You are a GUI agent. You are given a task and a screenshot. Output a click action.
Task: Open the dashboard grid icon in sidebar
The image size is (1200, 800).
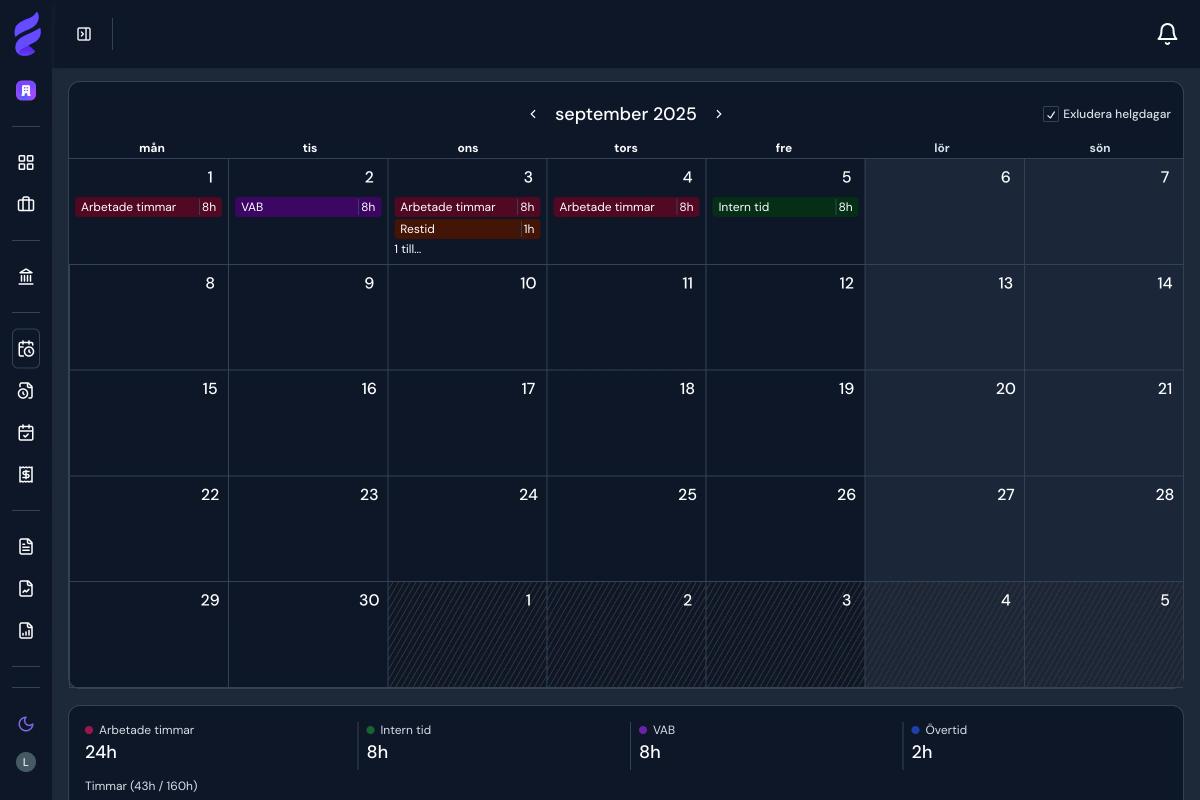[x=26, y=162]
